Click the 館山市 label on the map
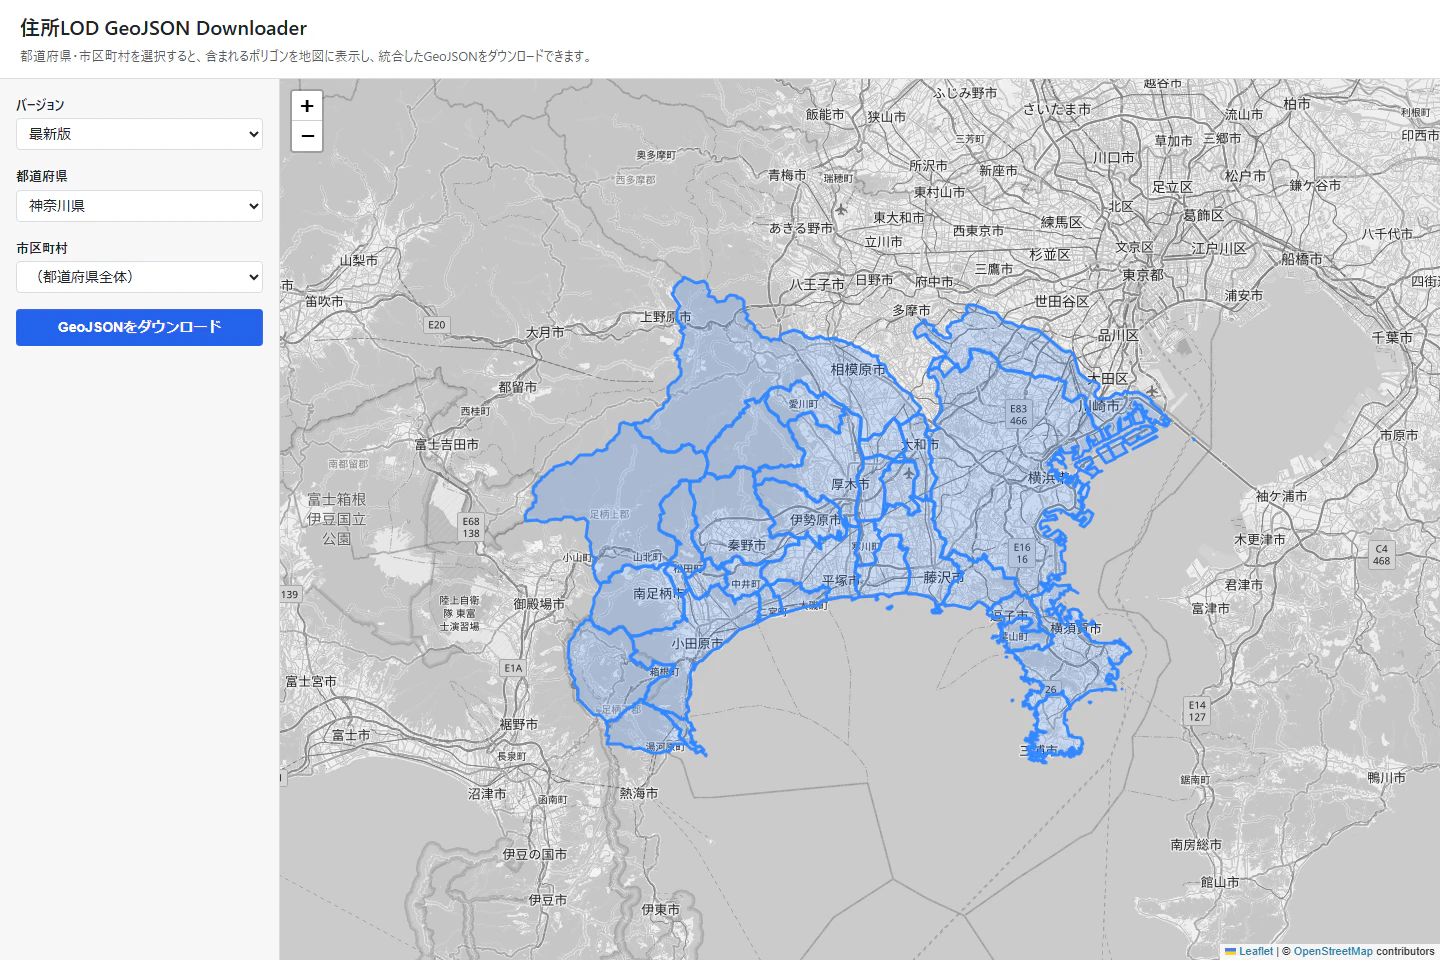This screenshot has width=1440, height=960. click(1220, 883)
